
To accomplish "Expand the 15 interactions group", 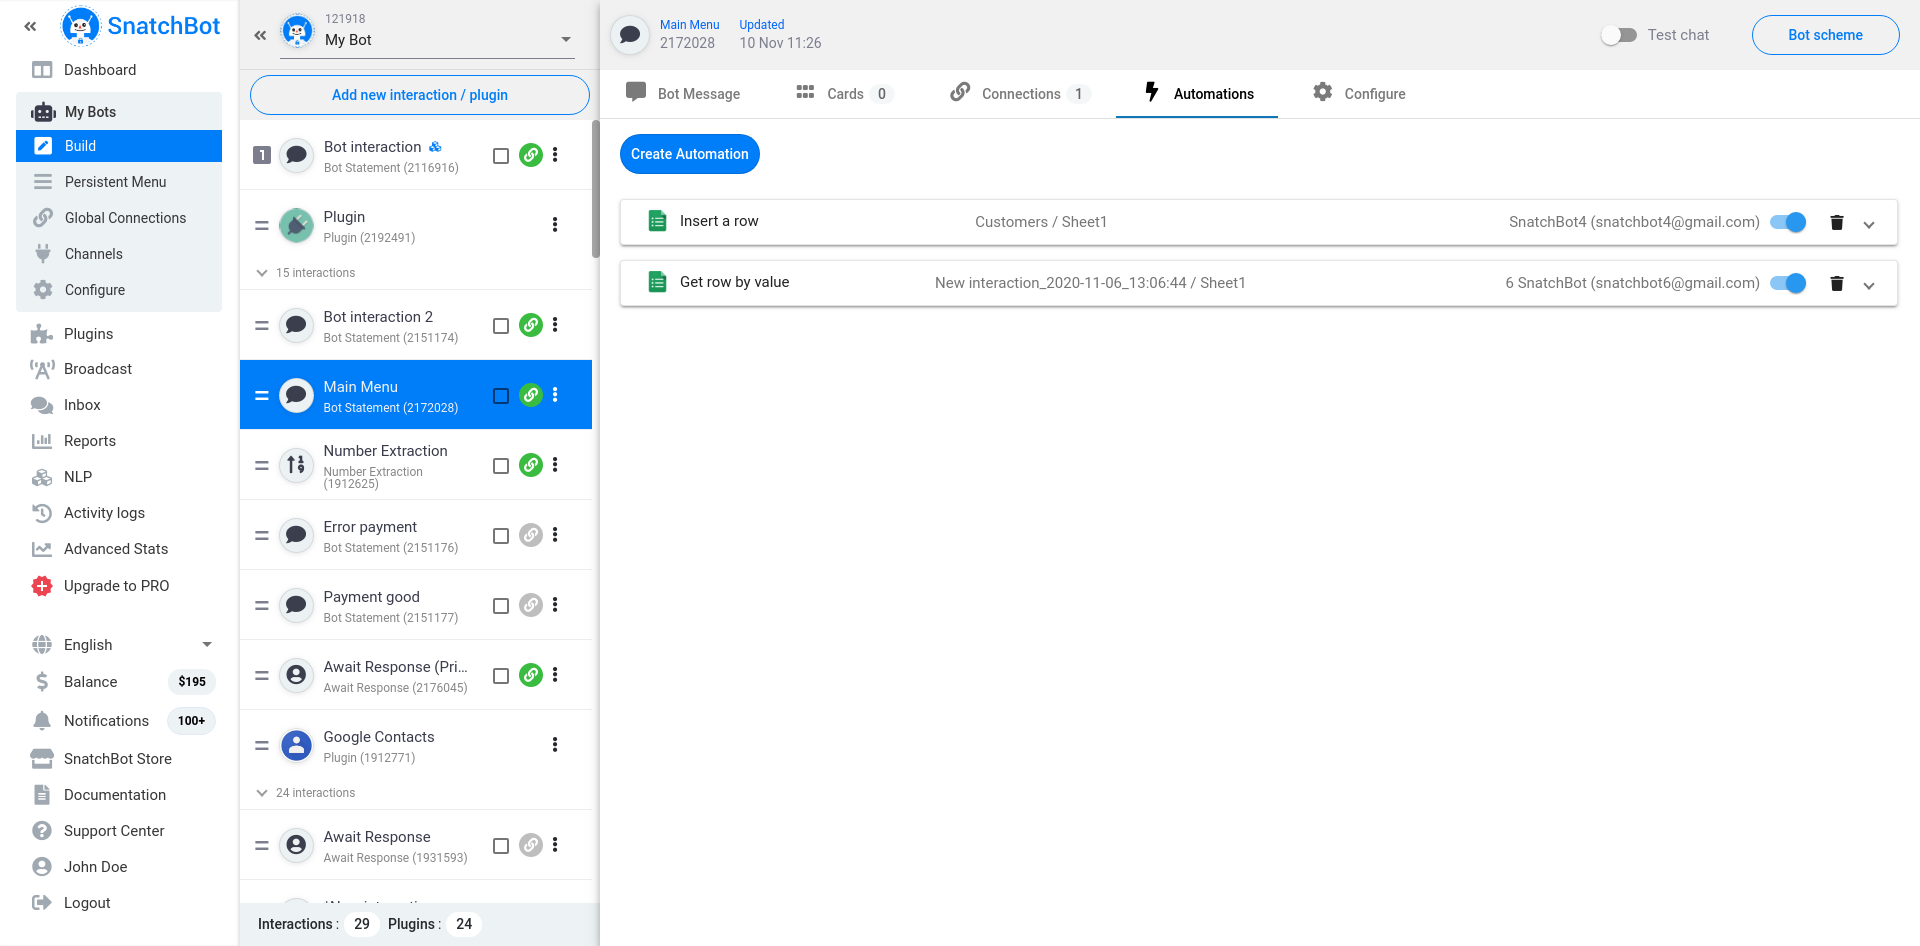I will tap(262, 273).
